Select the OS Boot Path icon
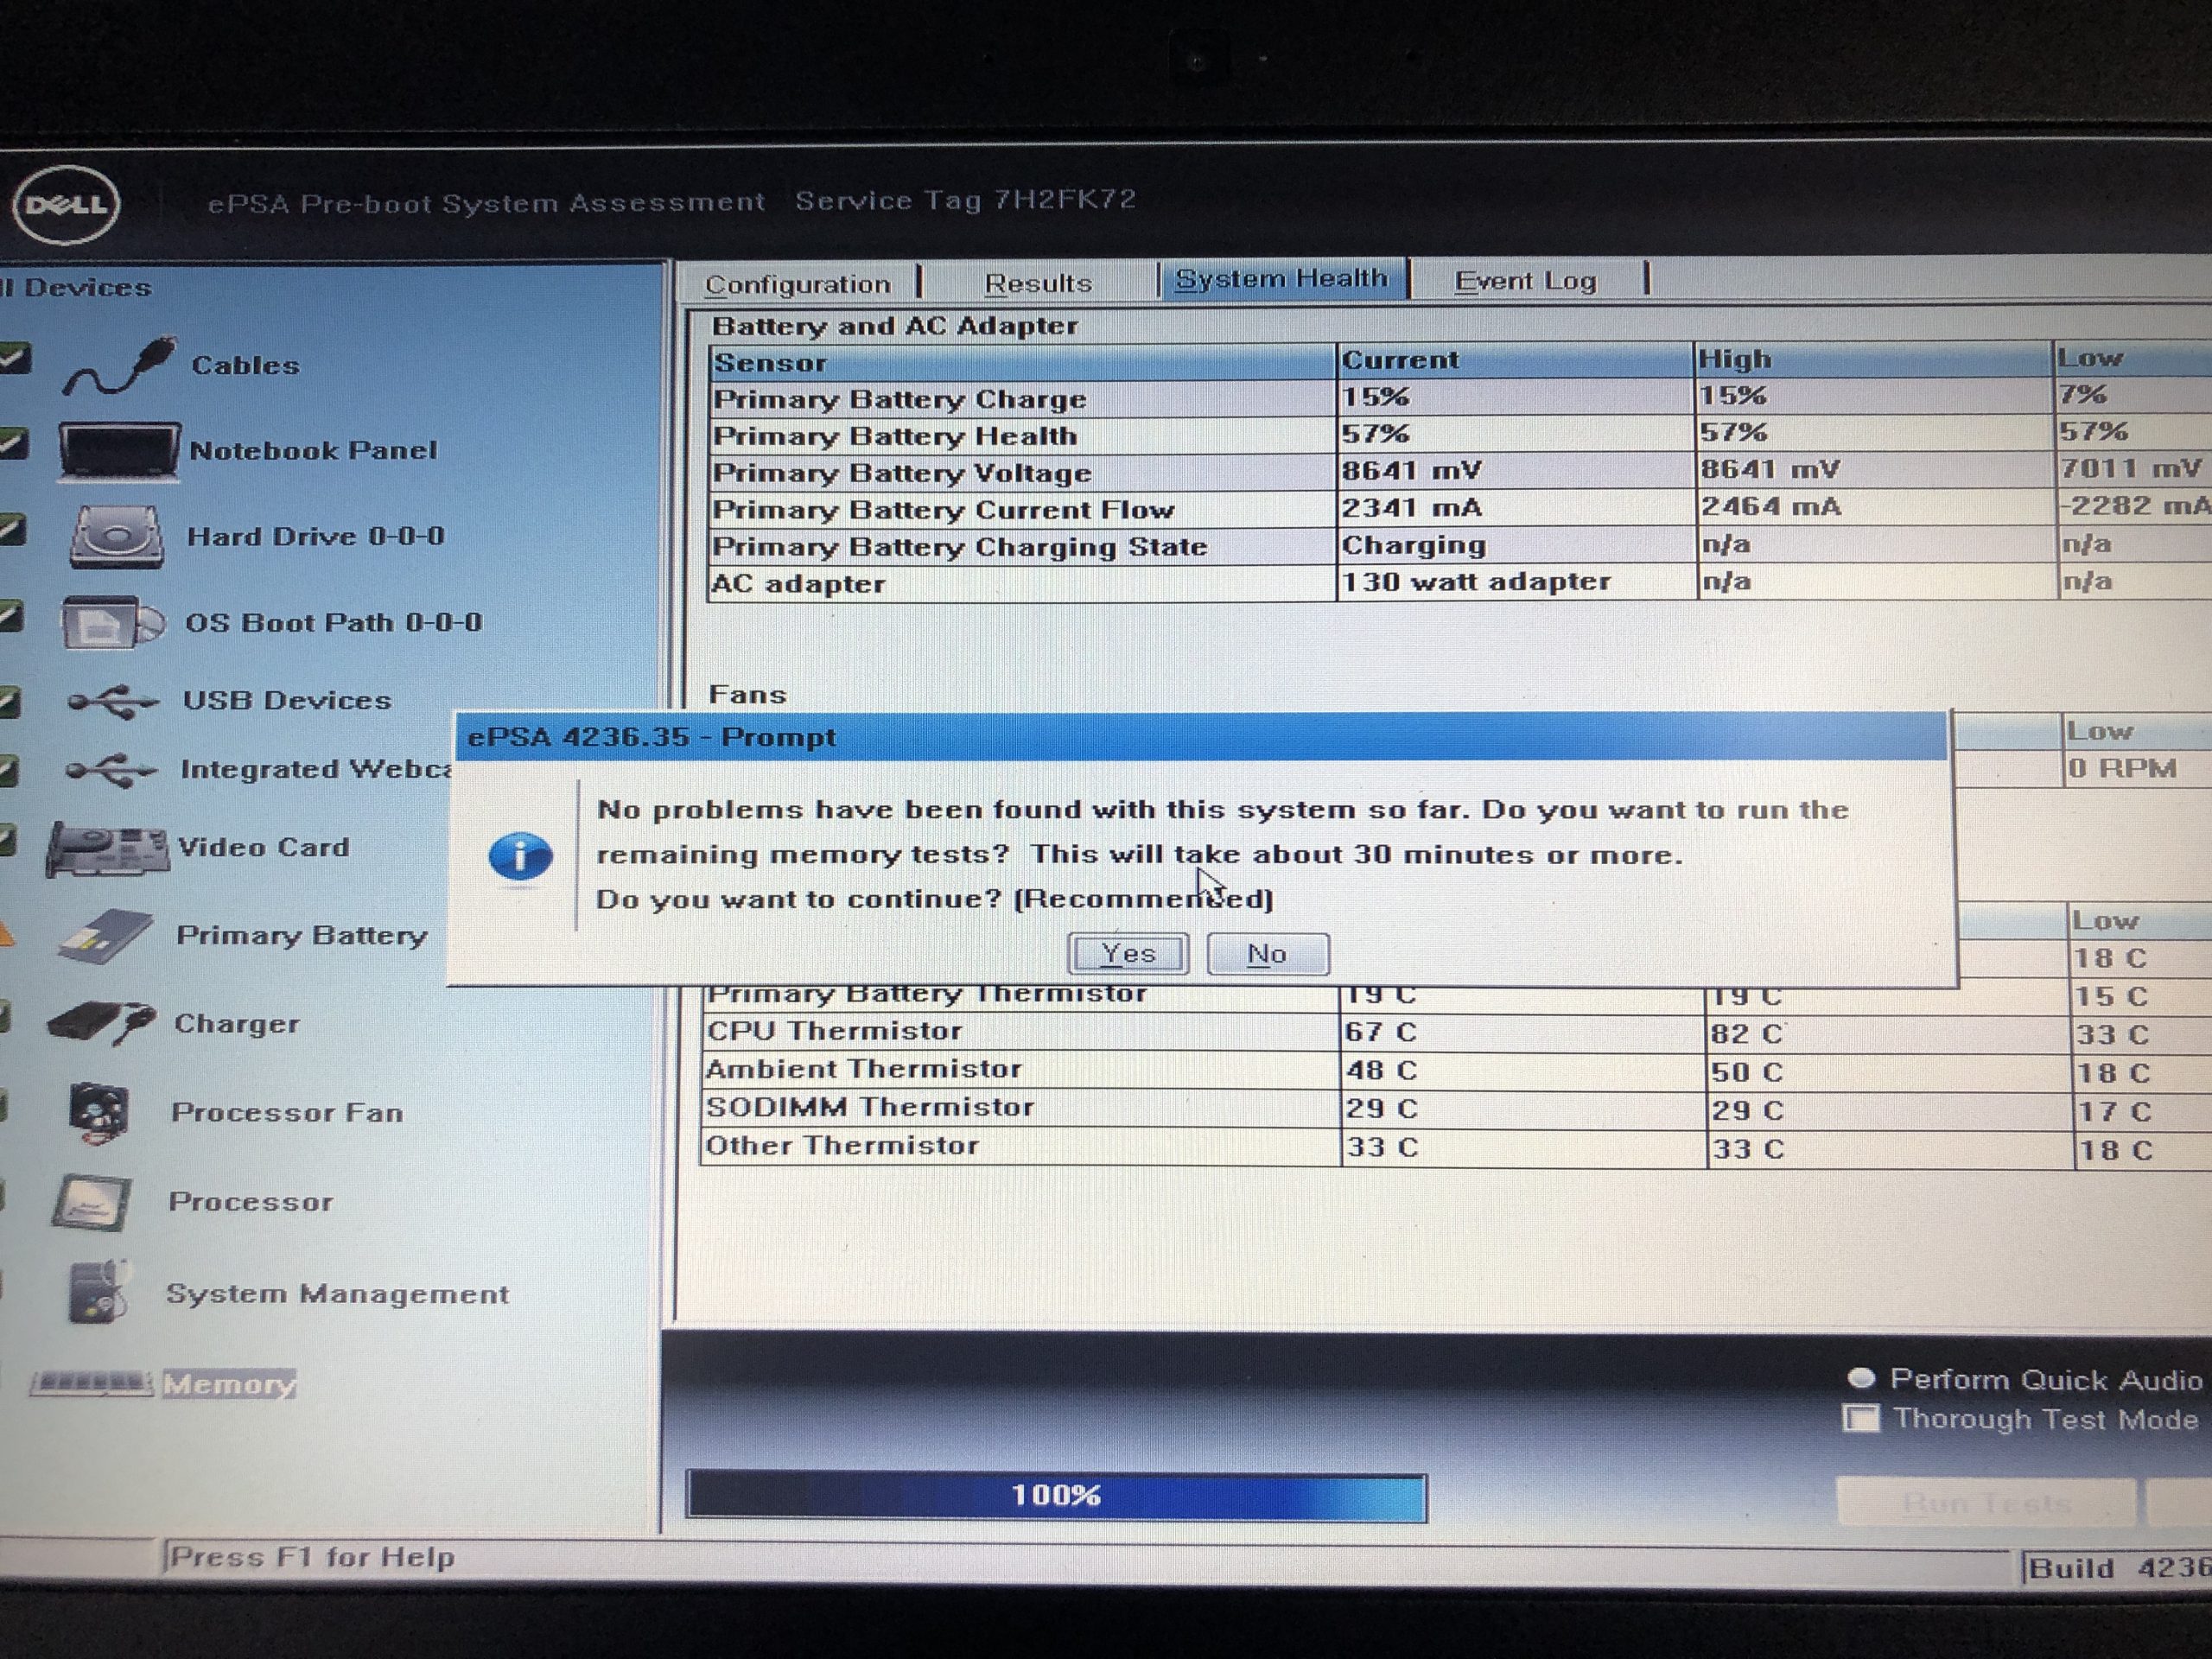The height and width of the screenshot is (1659, 2212). point(112,623)
